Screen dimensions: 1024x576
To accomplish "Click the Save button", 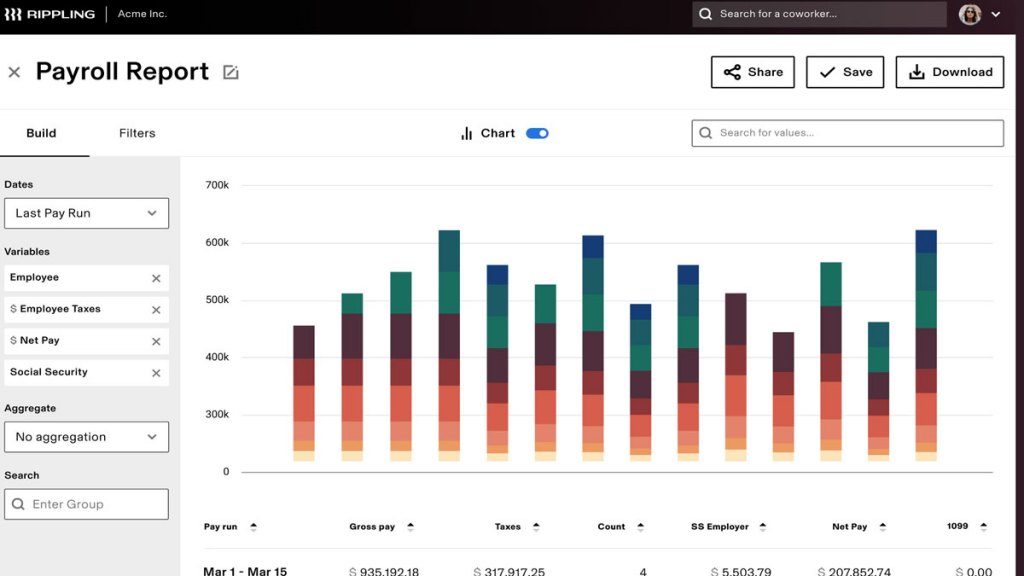I will tap(845, 71).
